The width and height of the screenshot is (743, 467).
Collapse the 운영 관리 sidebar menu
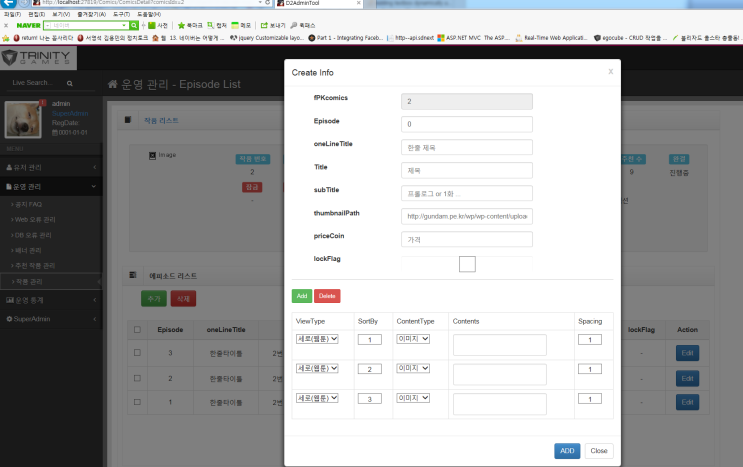pos(51,187)
